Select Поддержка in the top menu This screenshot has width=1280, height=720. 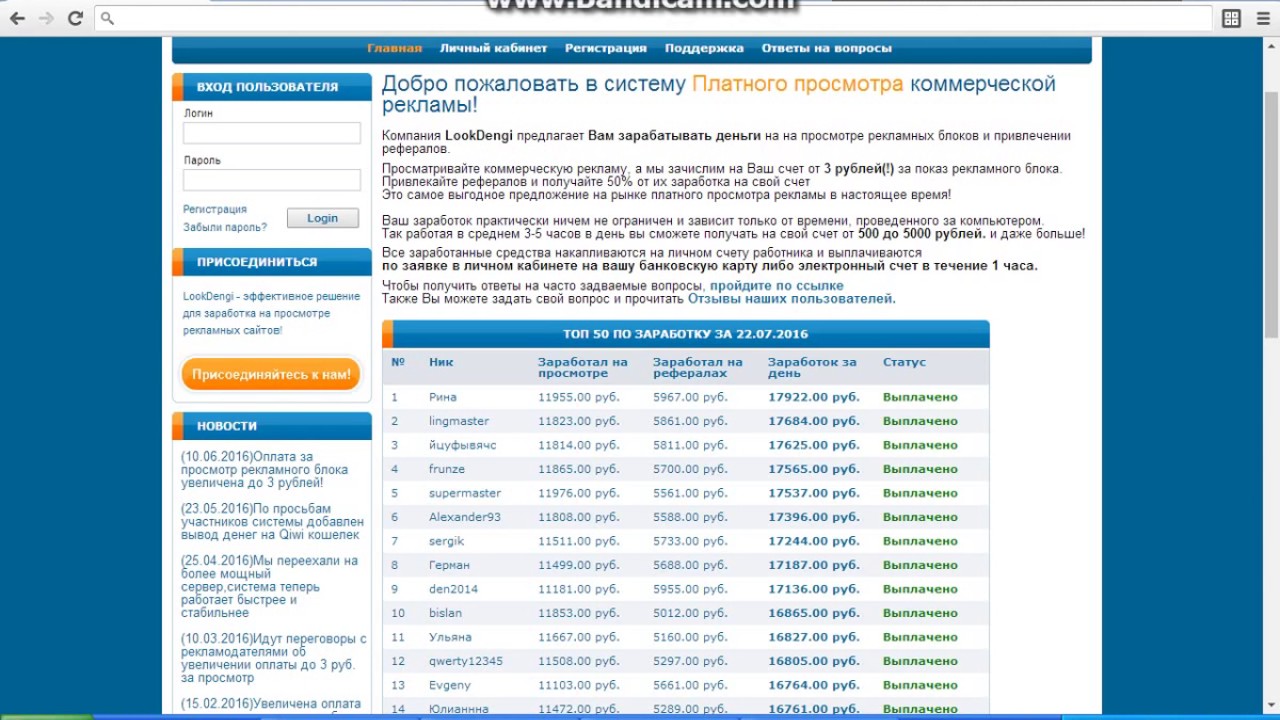pyautogui.click(x=704, y=48)
